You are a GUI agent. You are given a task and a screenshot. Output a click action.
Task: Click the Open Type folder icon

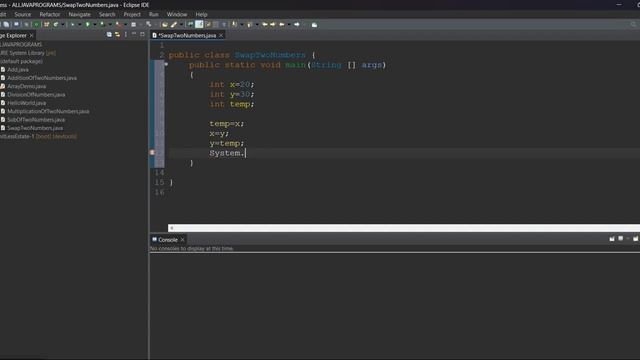(165, 24)
